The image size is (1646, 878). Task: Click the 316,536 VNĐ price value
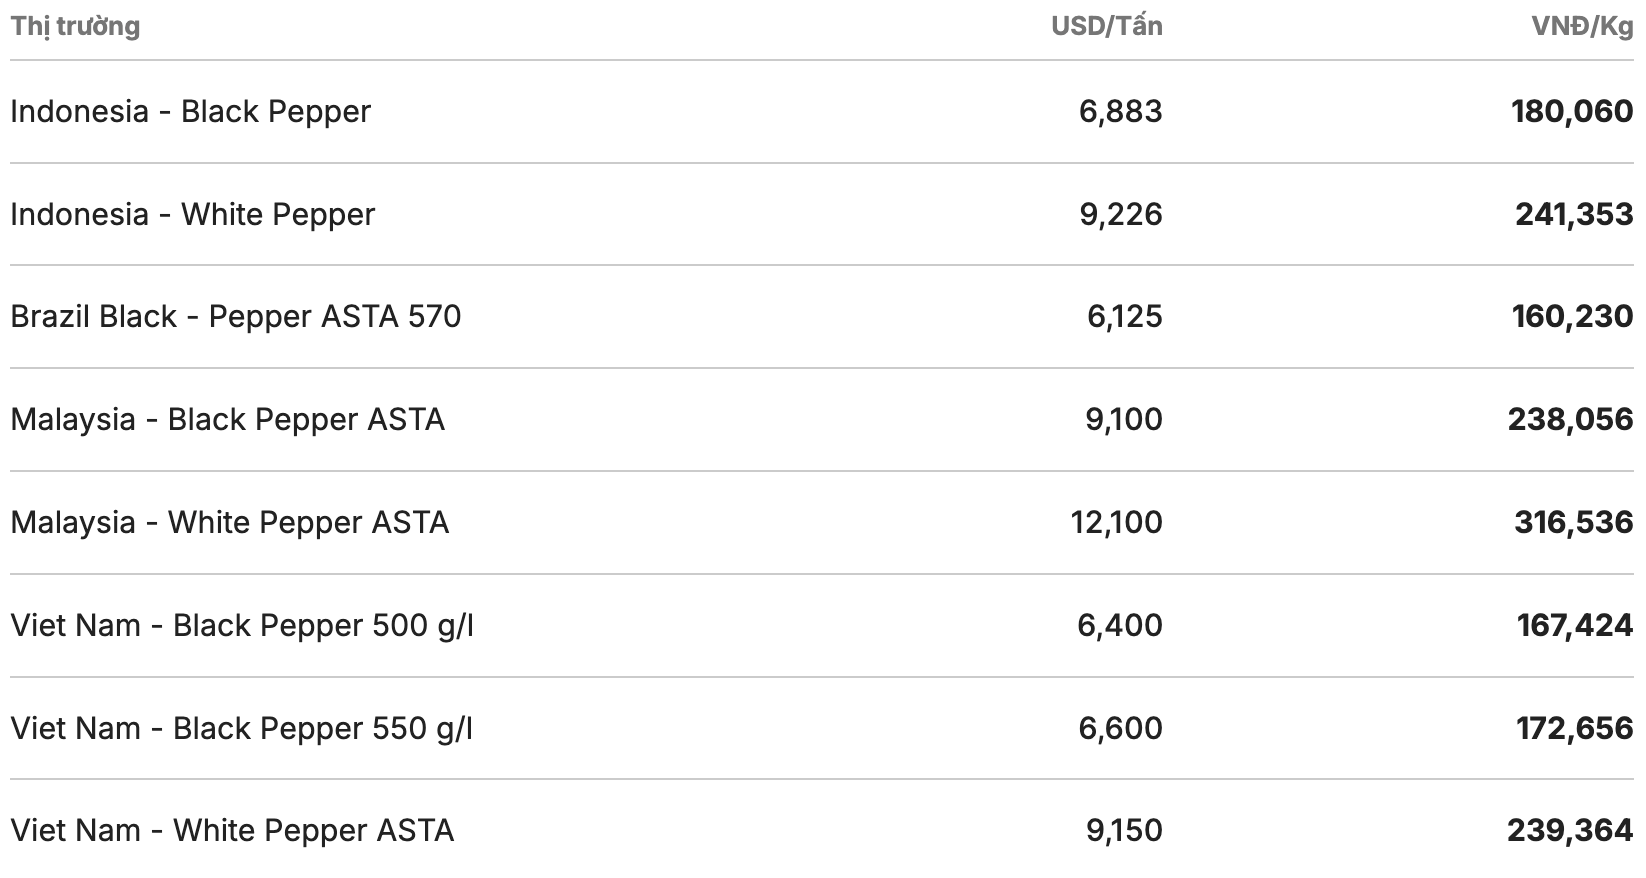[x=1573, y=522]
